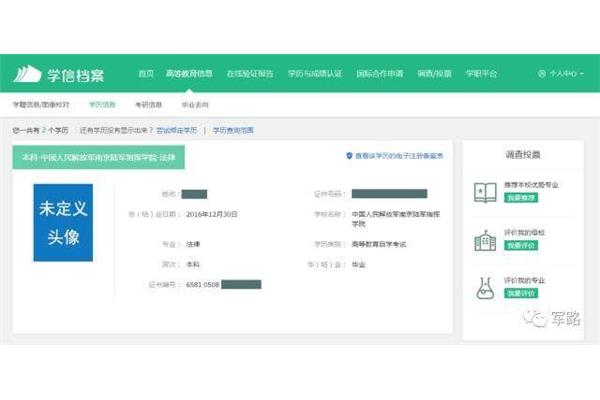Click the green button under 评价我的专业
600x400 pixels.
[x=521, y=293]
